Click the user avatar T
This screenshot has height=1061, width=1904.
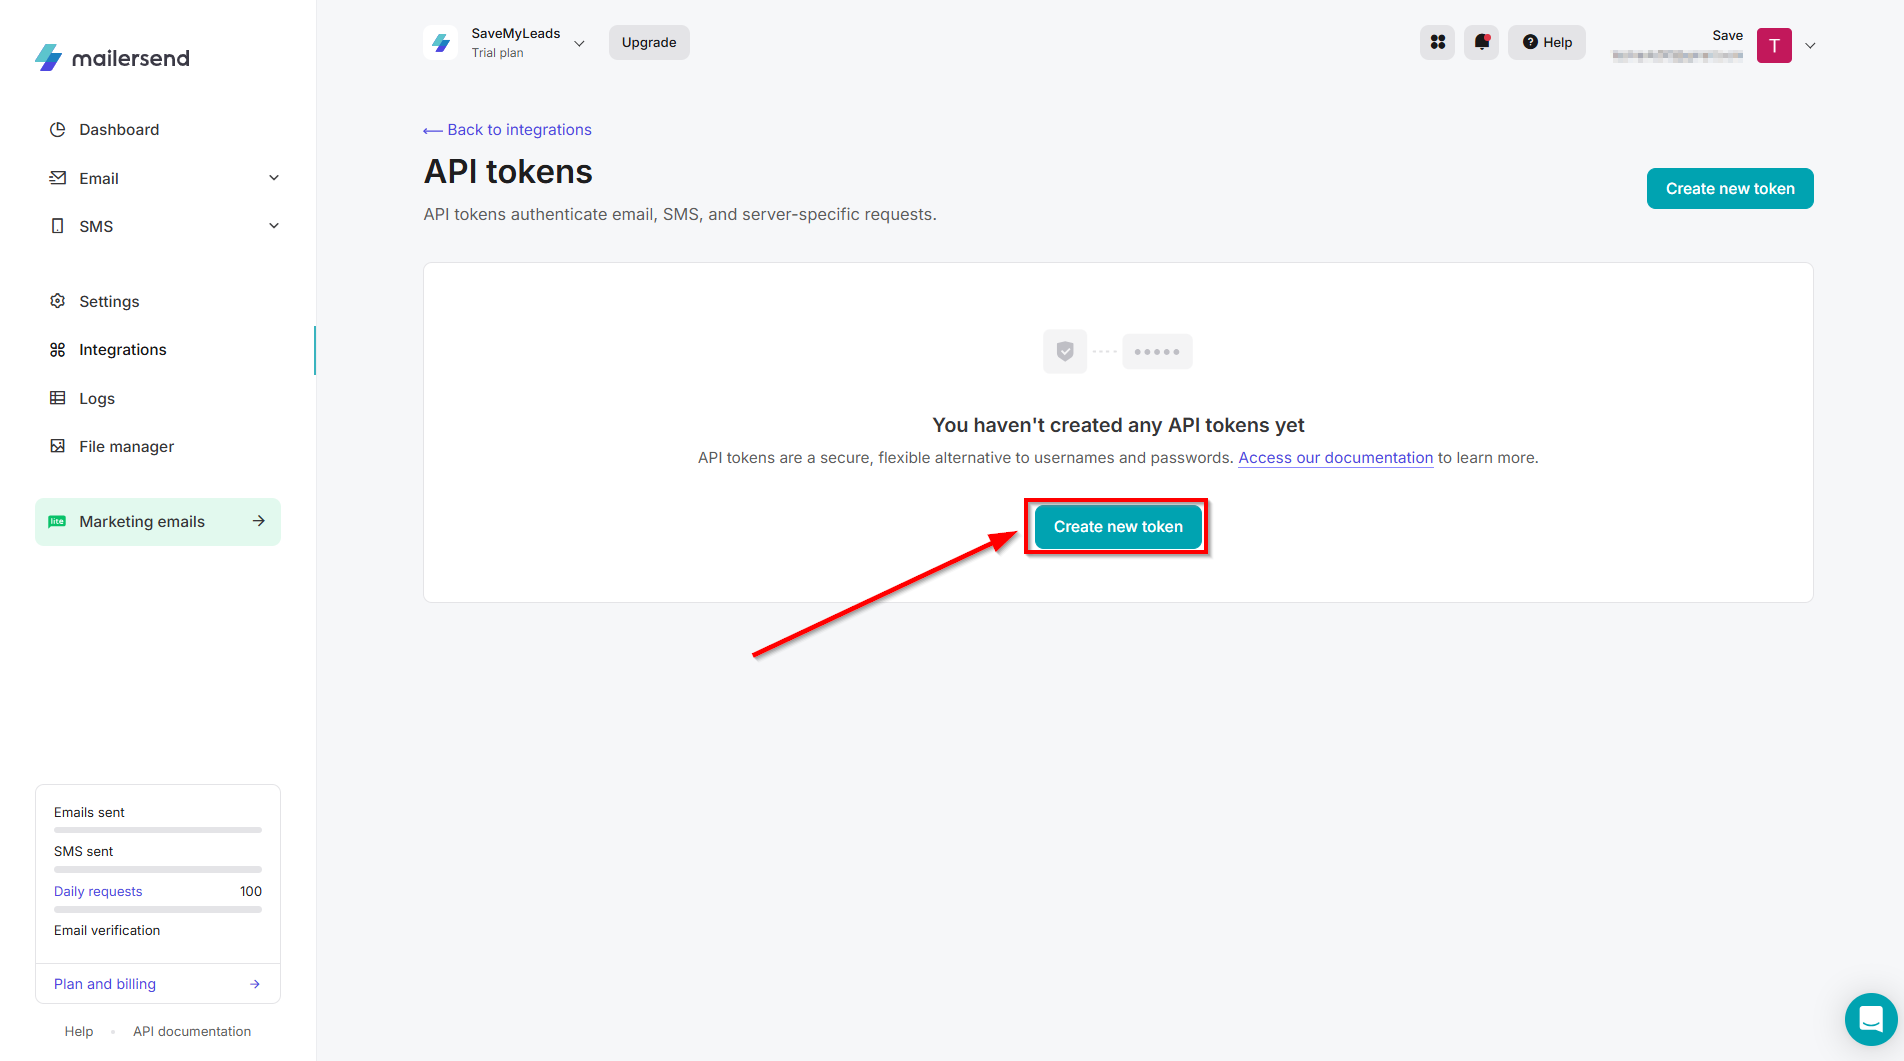pyautogui.click(x=1774, y=45)
